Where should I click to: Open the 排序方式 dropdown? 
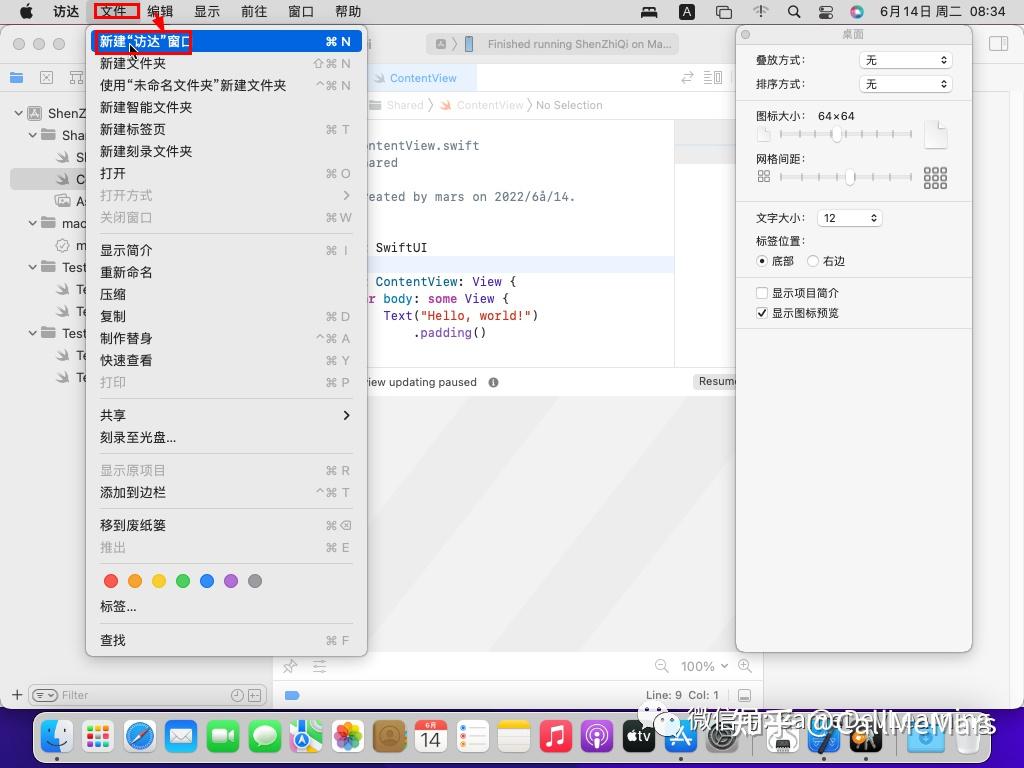[x=905, y=84]
